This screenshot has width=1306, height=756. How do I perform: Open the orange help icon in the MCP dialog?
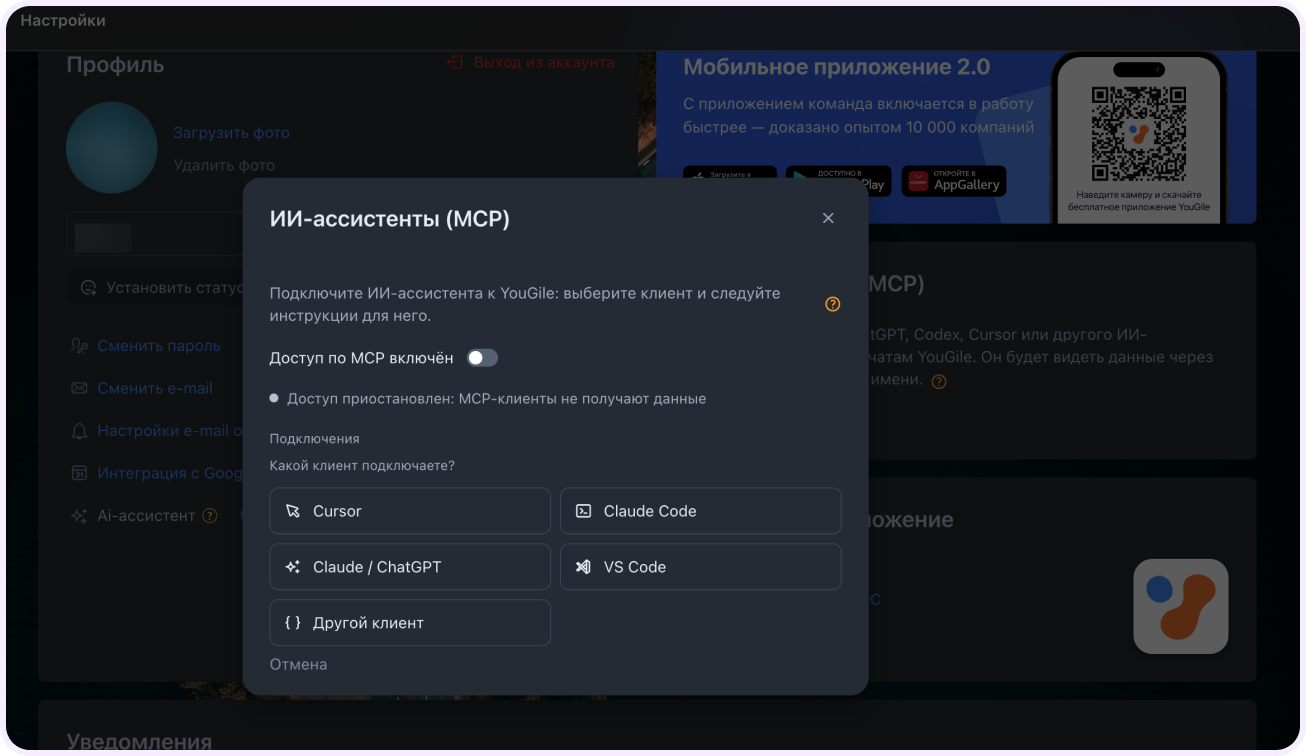[832, 304]
